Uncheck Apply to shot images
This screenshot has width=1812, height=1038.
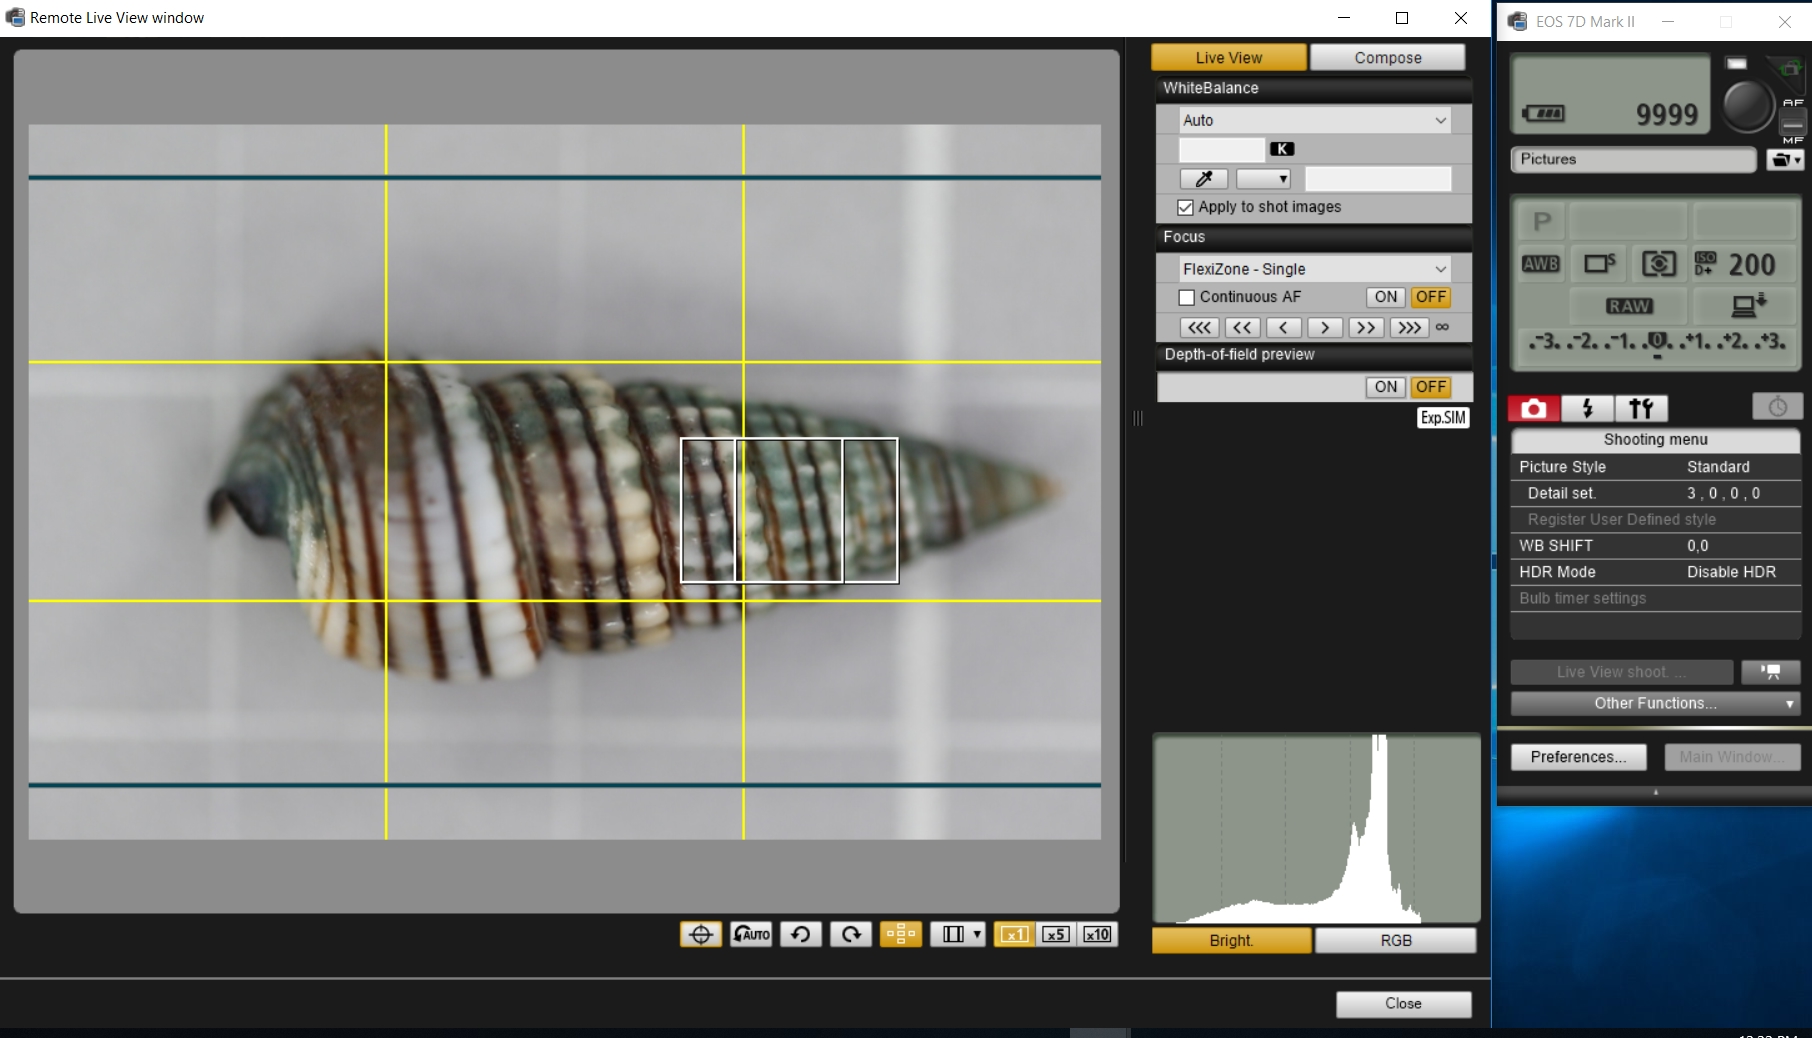point(1186,207)
